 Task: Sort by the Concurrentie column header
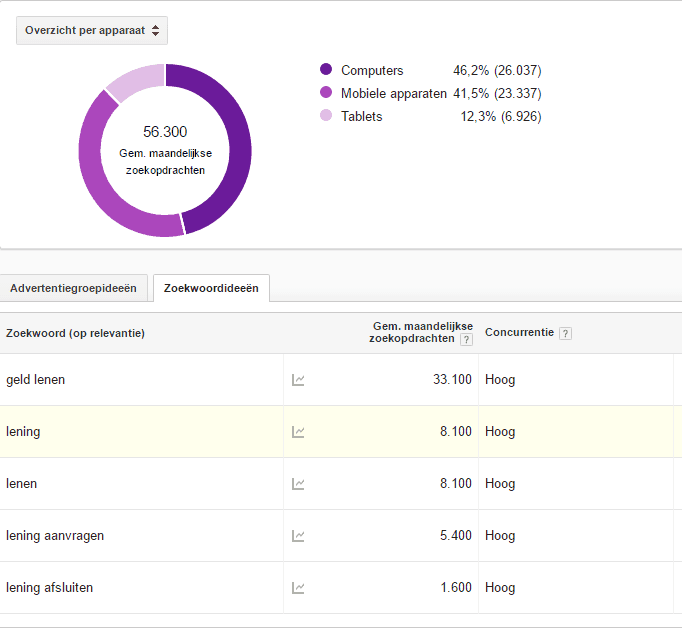click(518, 333)
